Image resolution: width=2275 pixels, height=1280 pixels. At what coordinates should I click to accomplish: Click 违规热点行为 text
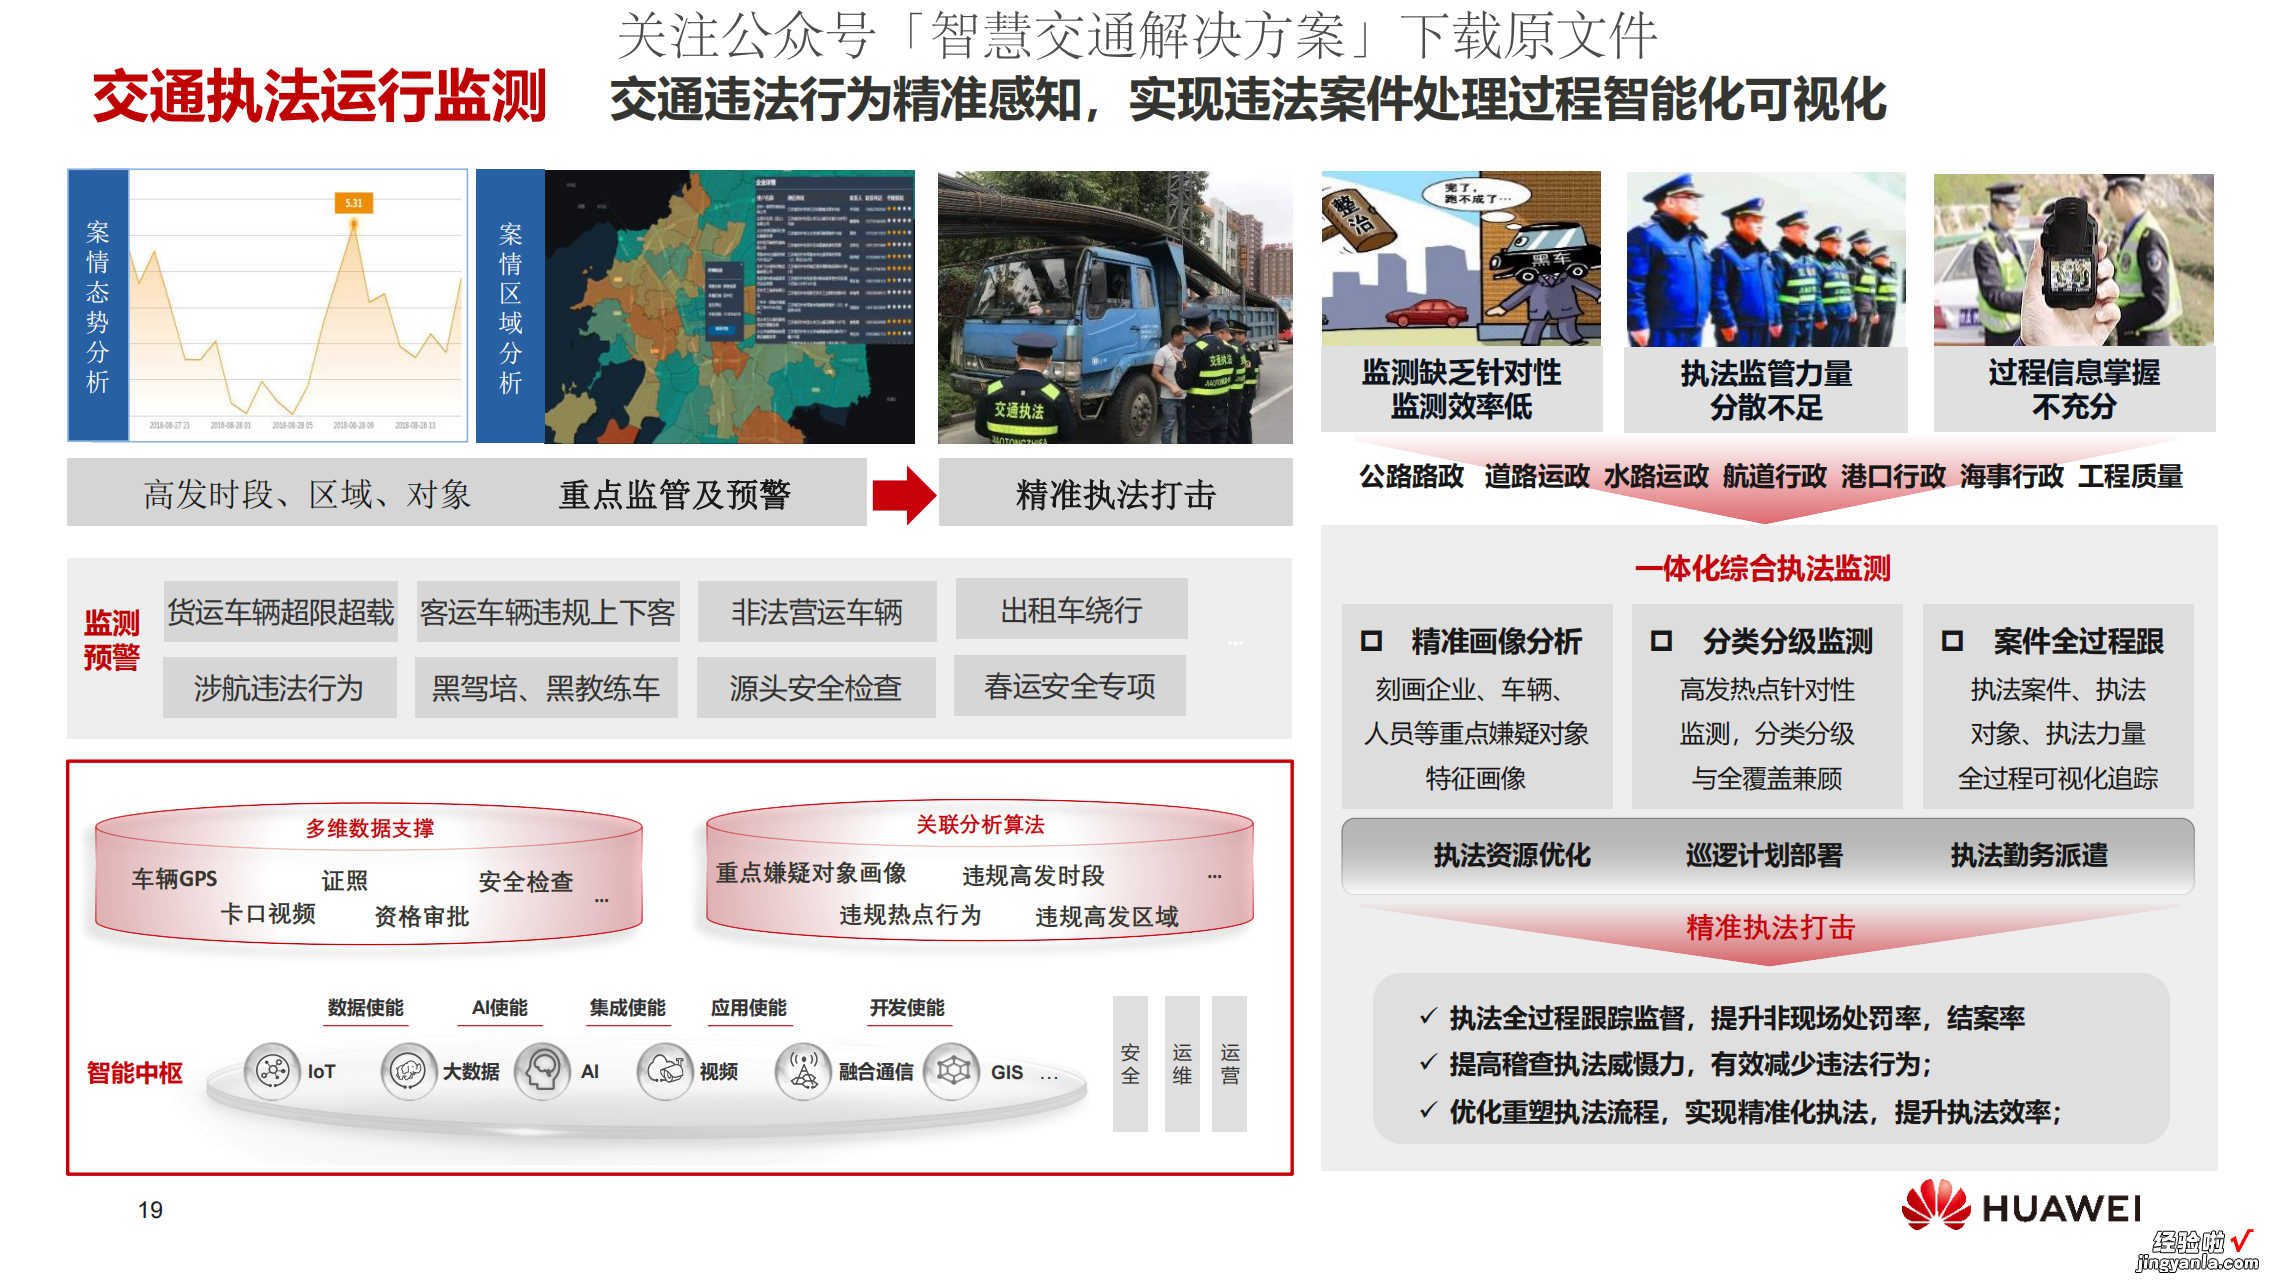910,915
